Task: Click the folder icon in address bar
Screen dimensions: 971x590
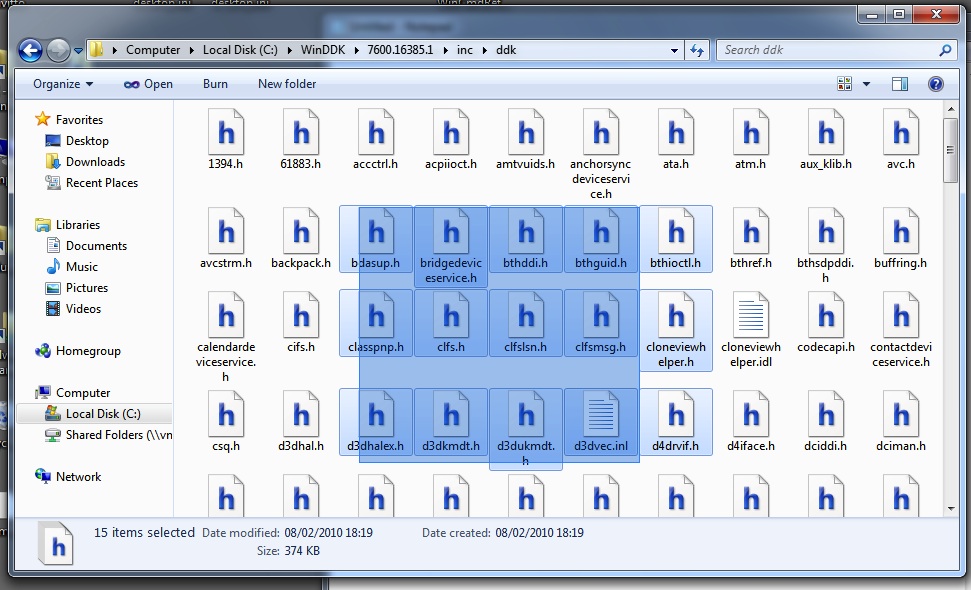Action: [97, 50]
